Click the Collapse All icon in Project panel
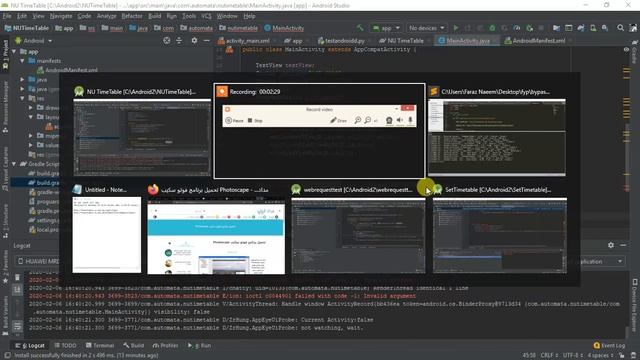 [x=179, y=40]
